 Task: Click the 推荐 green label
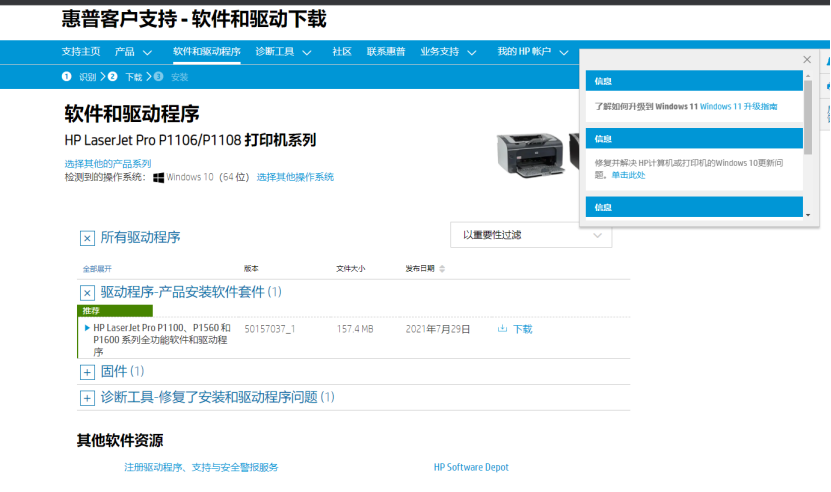(115, 311)
